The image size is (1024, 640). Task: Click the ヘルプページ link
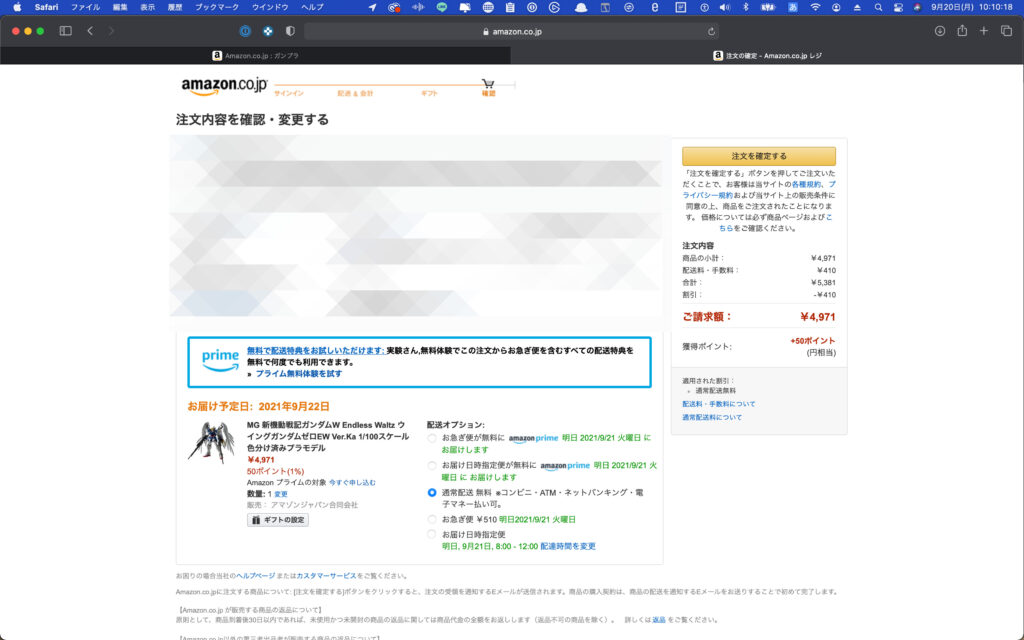coord(255,576)
